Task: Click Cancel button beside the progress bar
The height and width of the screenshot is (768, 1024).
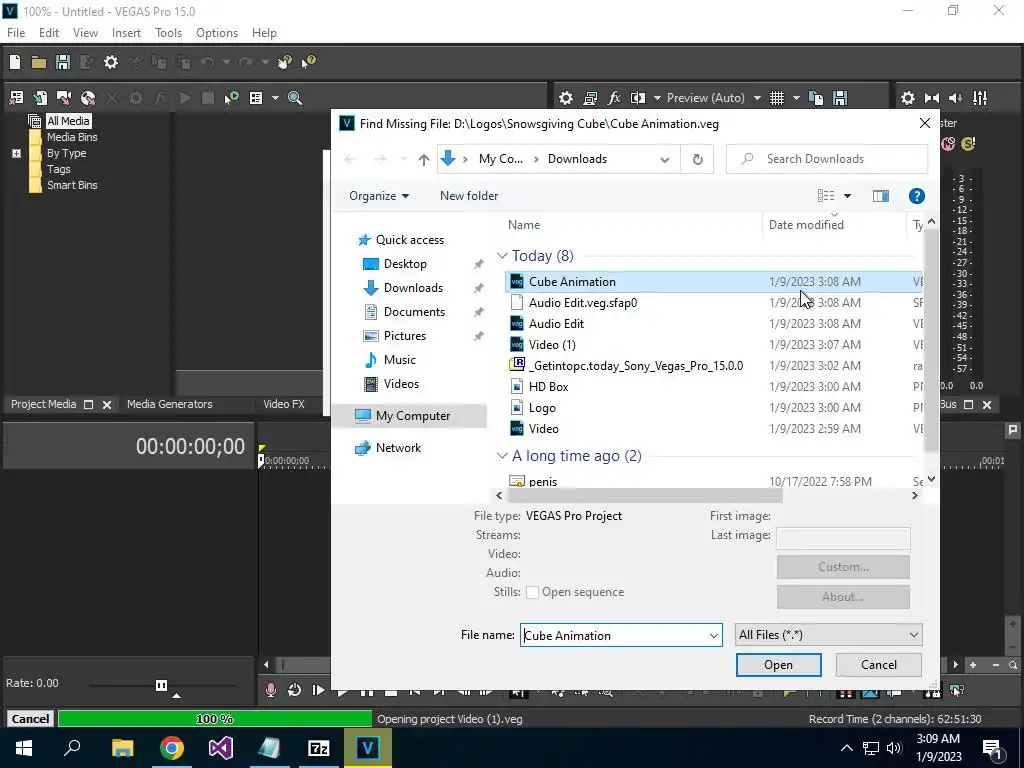Action: pyautogui.click(x=30, y=719)
